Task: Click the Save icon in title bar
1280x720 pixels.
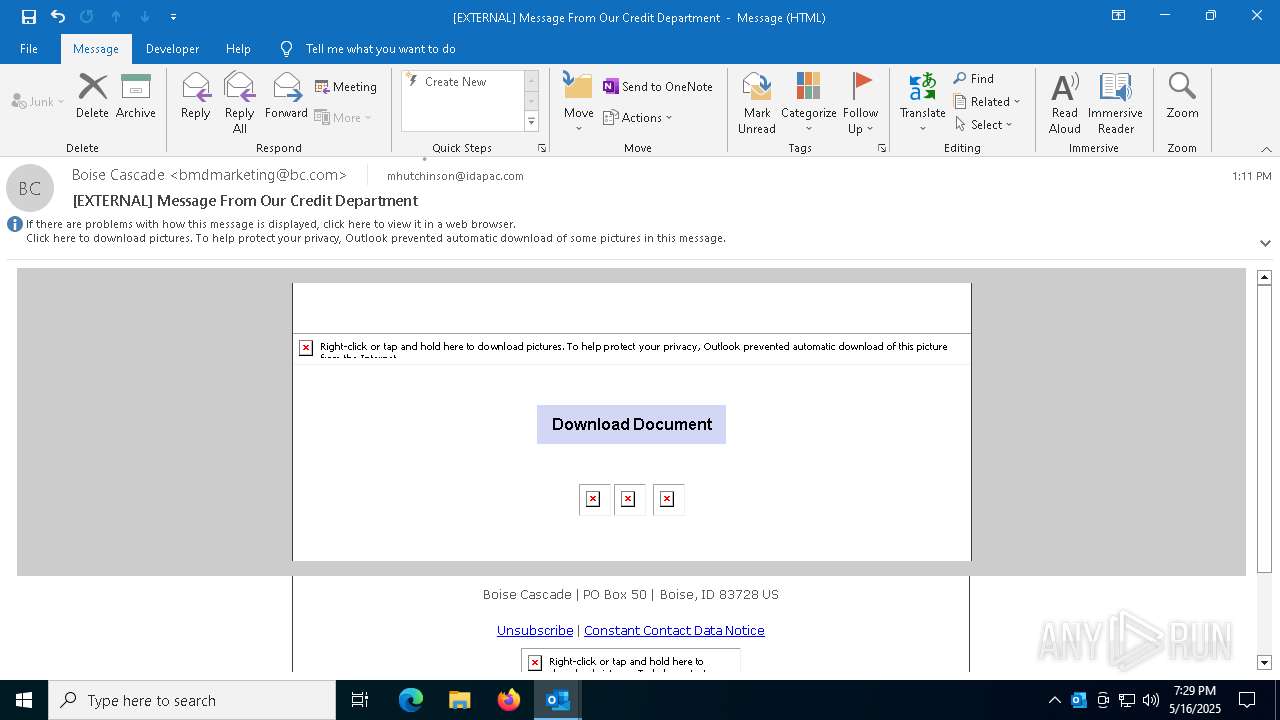Action: (29, 17)
